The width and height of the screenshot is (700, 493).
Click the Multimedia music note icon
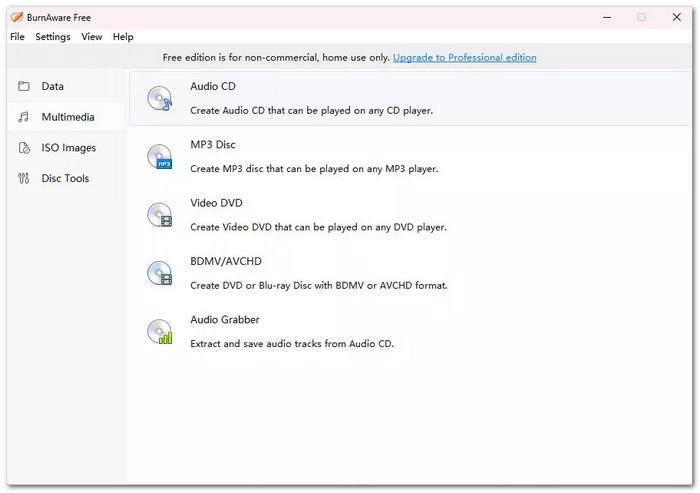coord(24,117)
